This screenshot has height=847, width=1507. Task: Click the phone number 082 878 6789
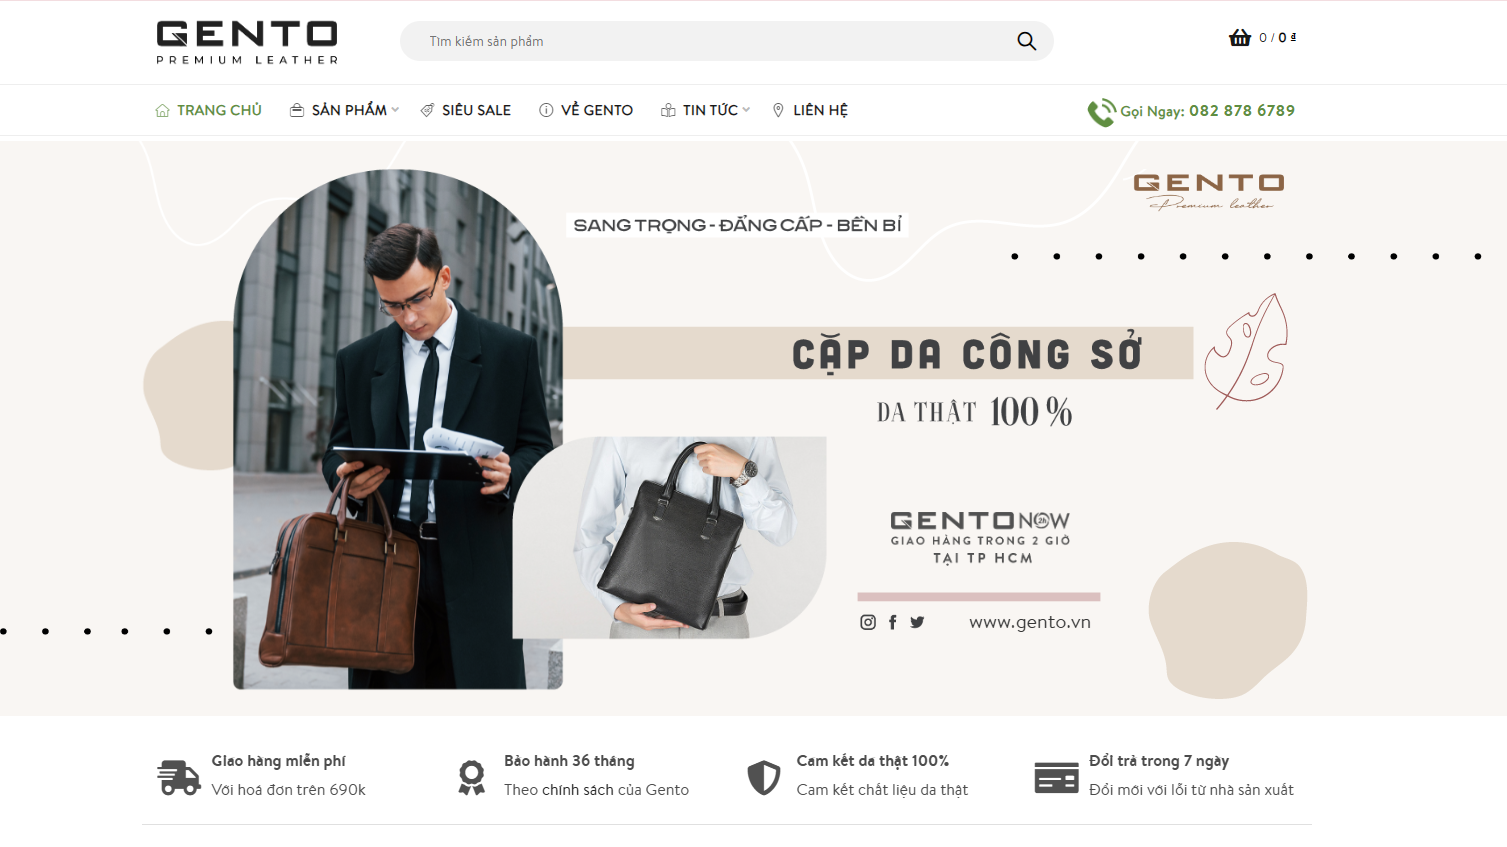click(1242, 111)
